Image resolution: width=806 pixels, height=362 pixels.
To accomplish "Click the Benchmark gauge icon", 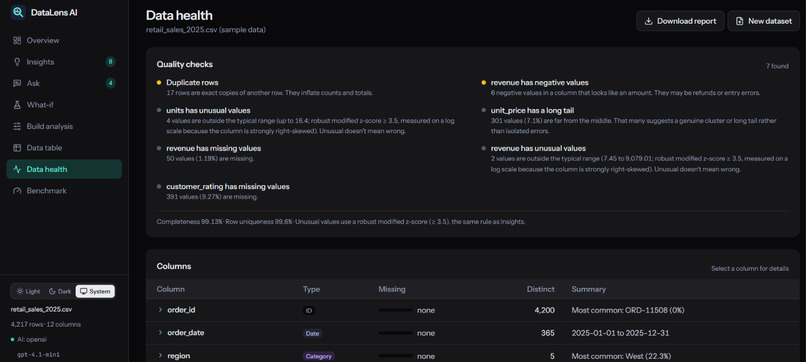I will [x=17, y=191].
